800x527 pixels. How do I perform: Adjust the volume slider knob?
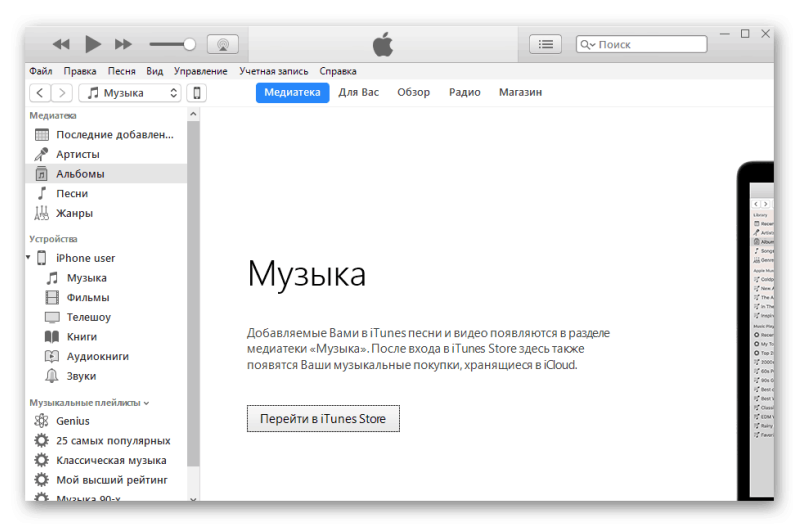(x=189, y=44)
